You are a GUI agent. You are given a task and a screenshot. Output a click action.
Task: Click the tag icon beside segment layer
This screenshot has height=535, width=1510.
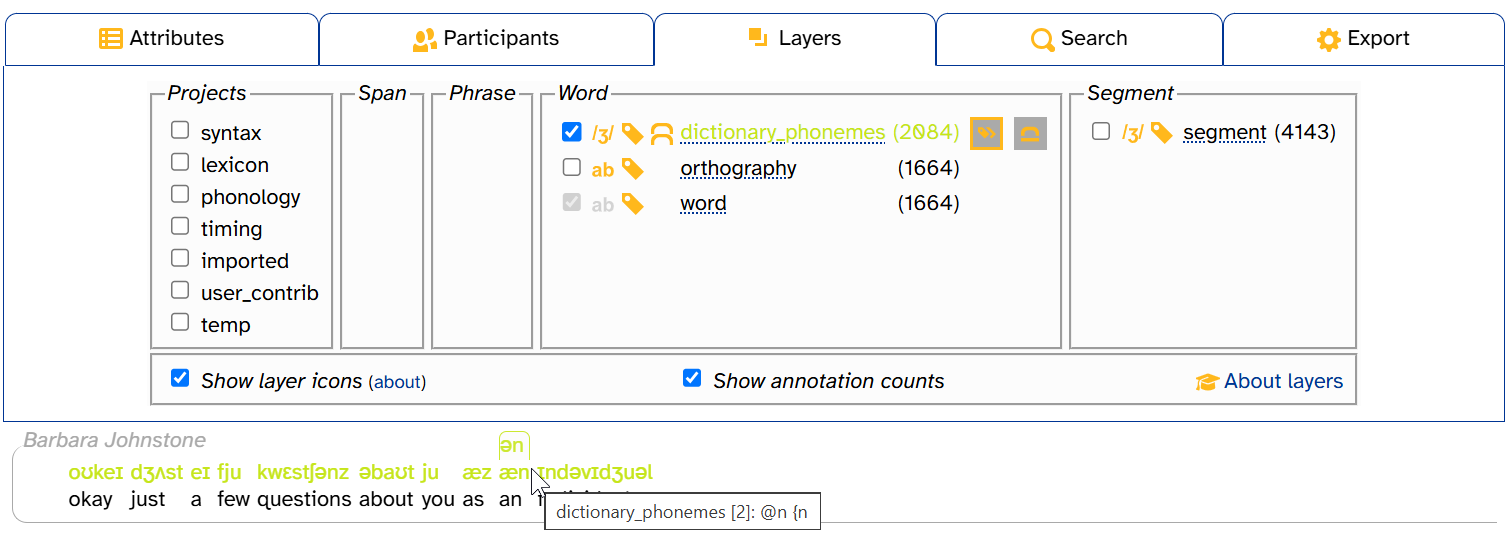click(1161, 133)
